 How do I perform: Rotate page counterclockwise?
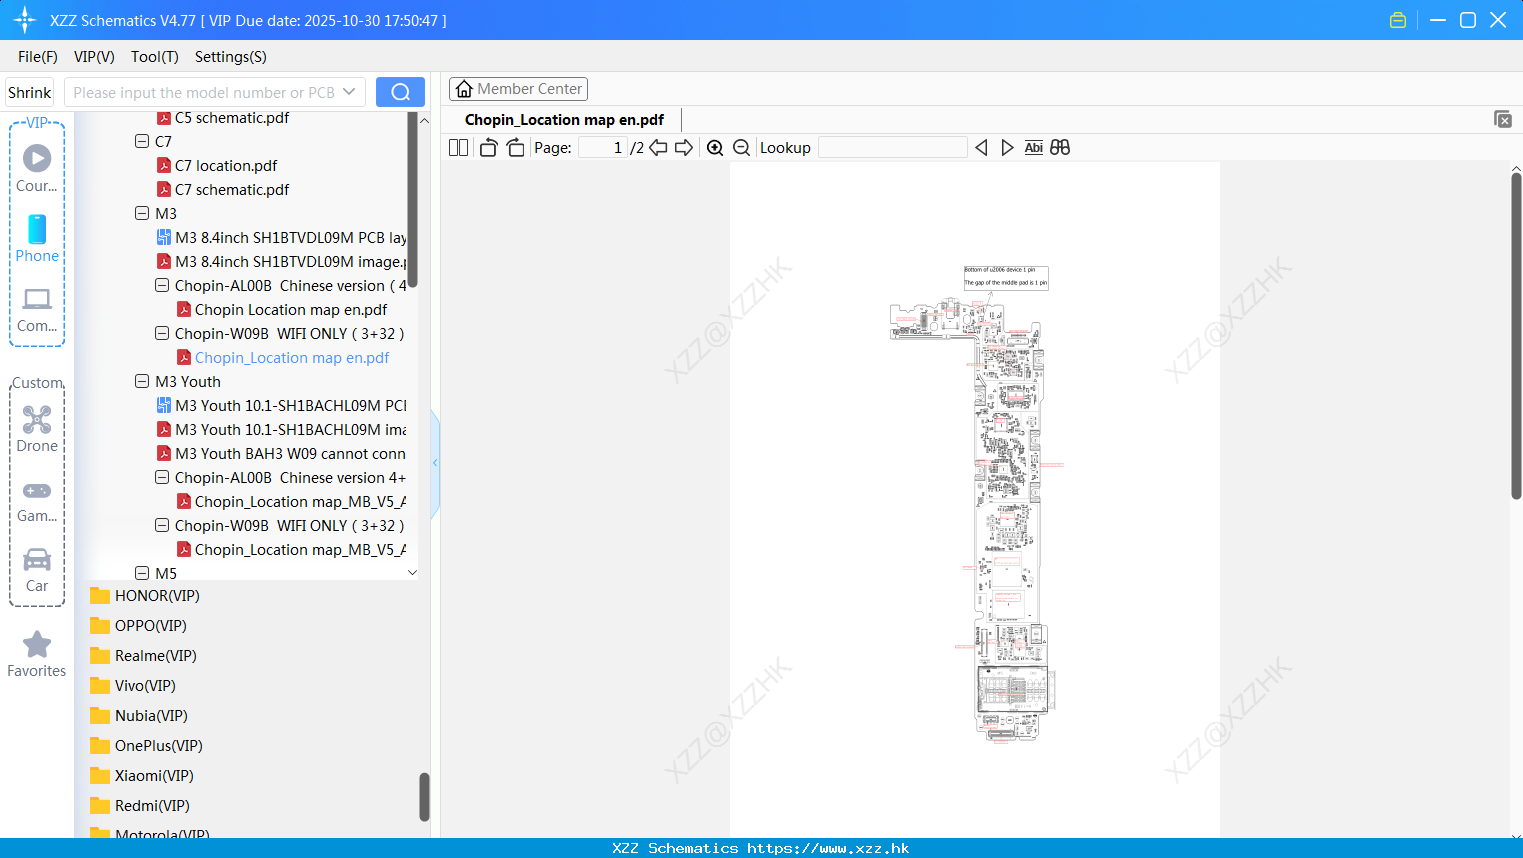(488, 147)
